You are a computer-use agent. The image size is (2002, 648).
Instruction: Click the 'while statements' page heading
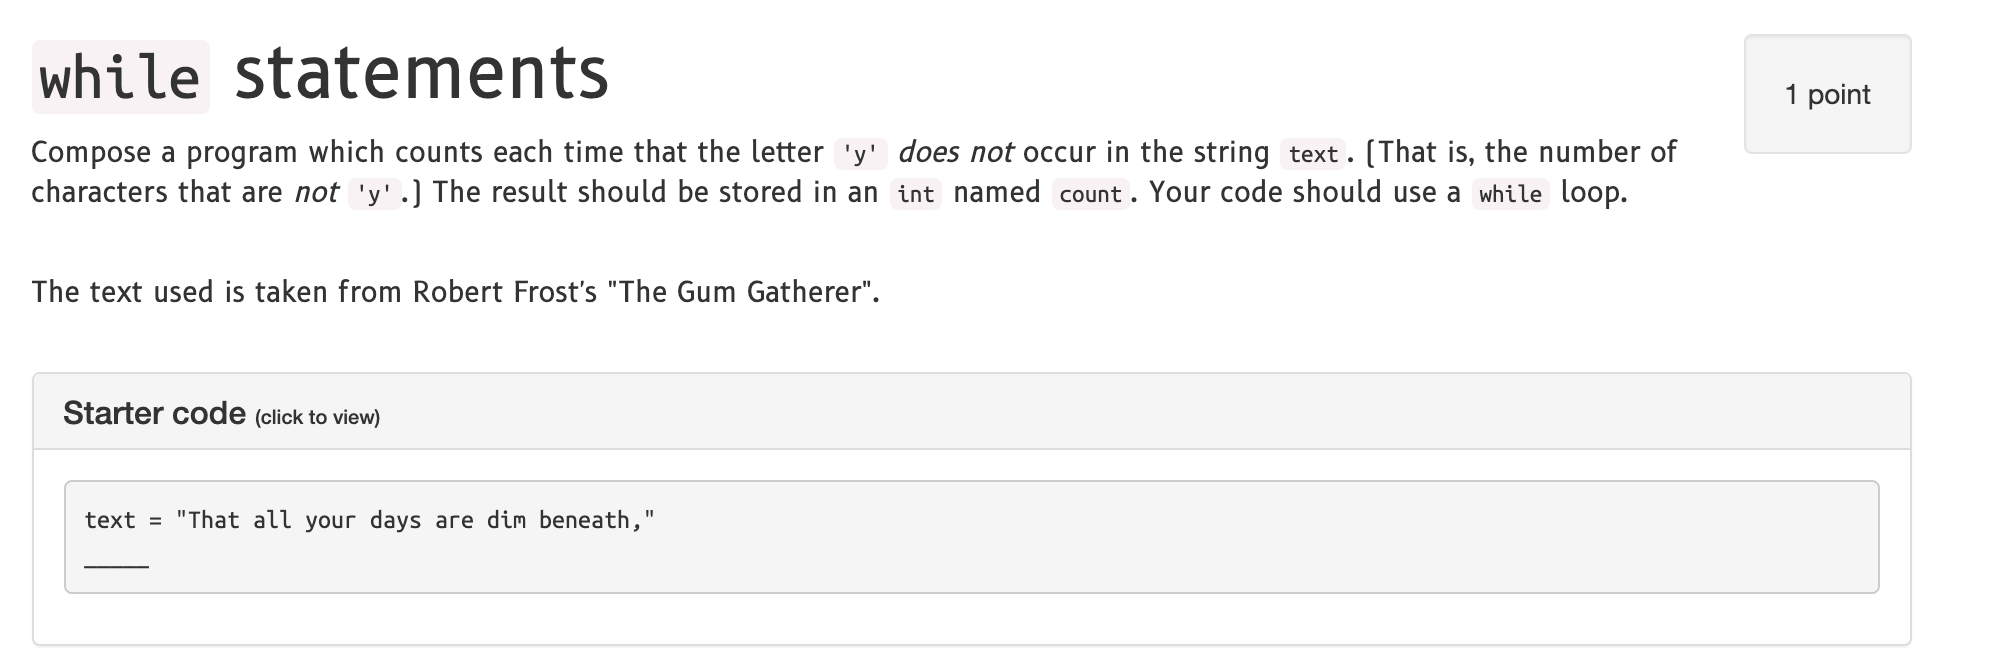320,70
